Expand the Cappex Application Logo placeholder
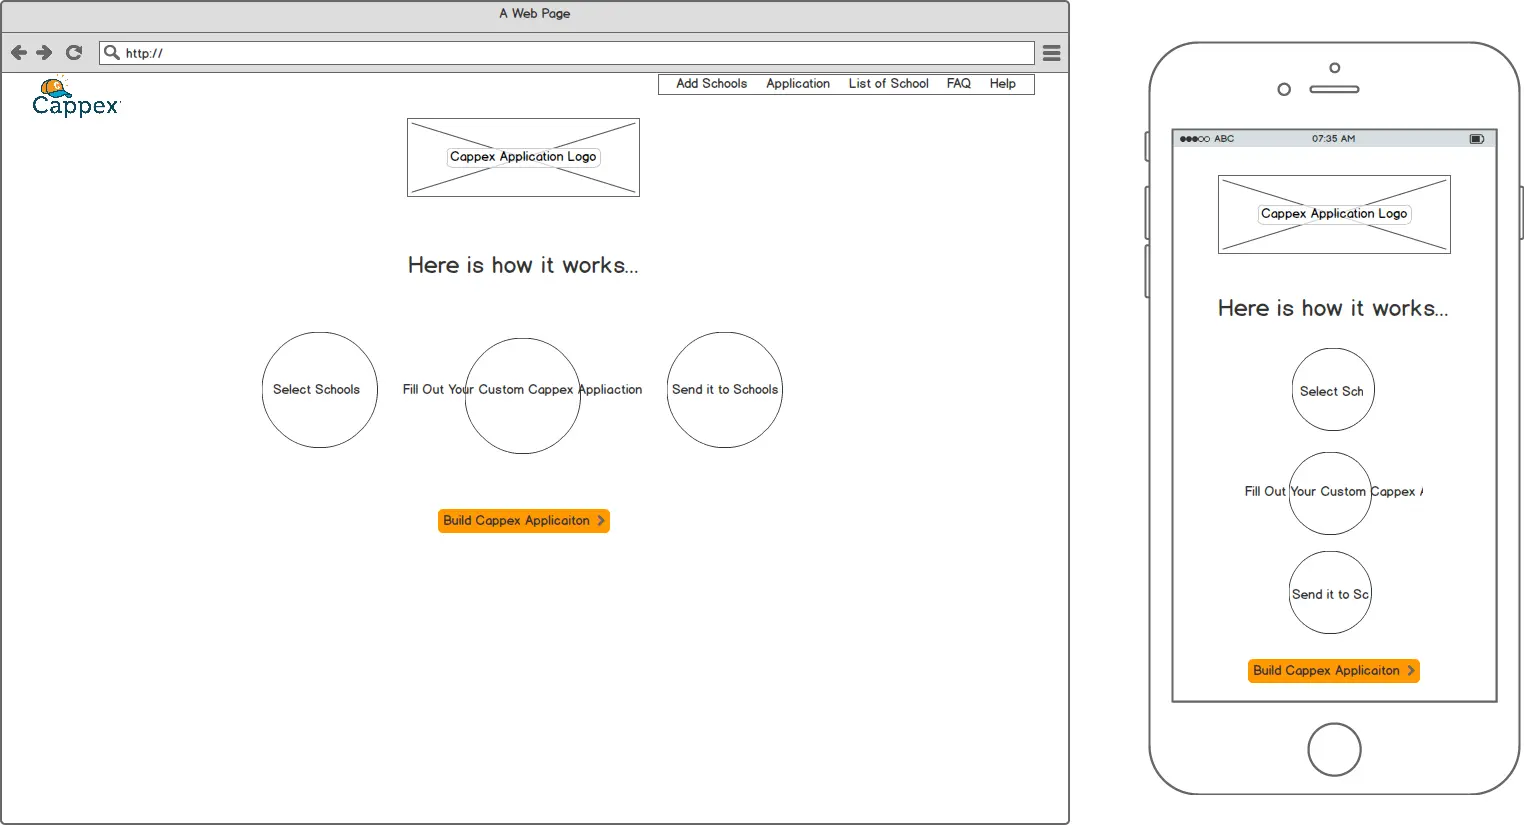This screenshot has width=1524, height=825. click(x=523, y=157)
